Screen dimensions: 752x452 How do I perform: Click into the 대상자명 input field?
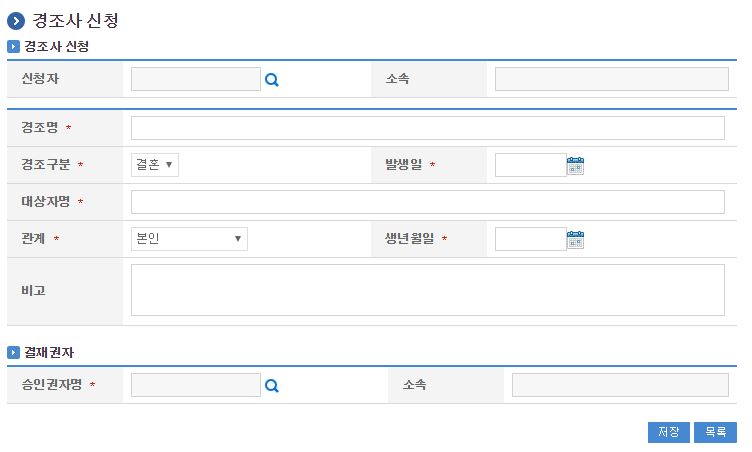[427, 202]
